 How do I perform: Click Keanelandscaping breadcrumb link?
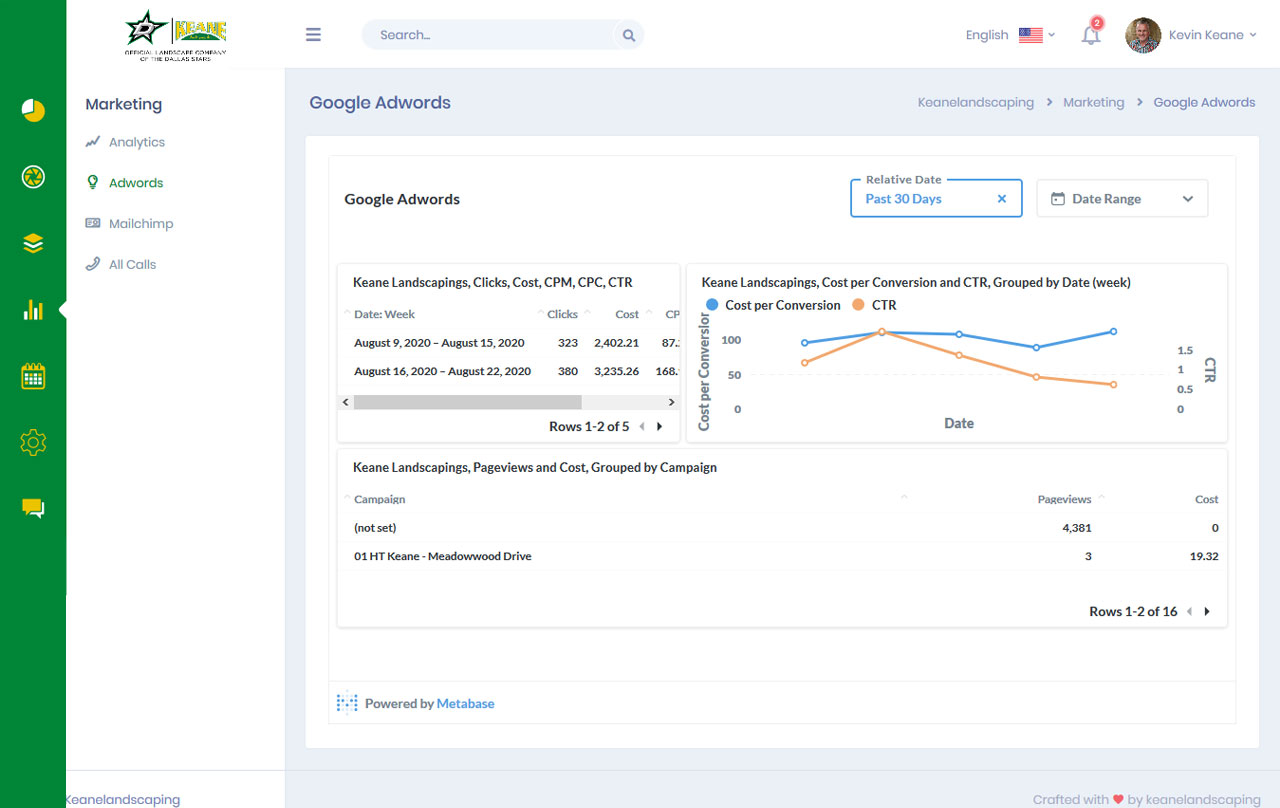976,102
